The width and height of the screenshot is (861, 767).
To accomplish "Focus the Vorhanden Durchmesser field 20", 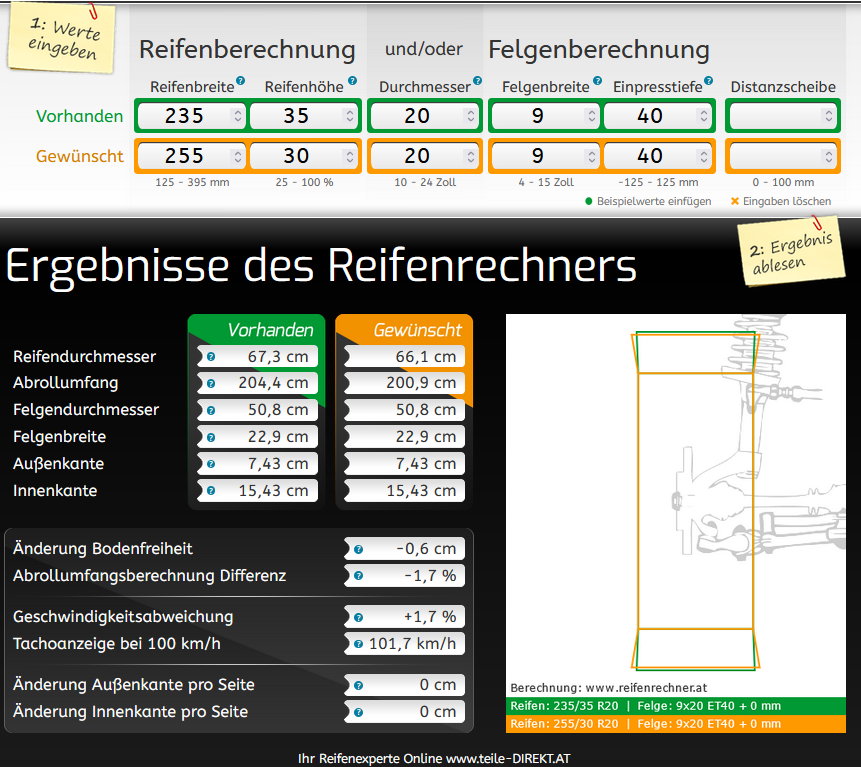I will click(x=416, y=116).
